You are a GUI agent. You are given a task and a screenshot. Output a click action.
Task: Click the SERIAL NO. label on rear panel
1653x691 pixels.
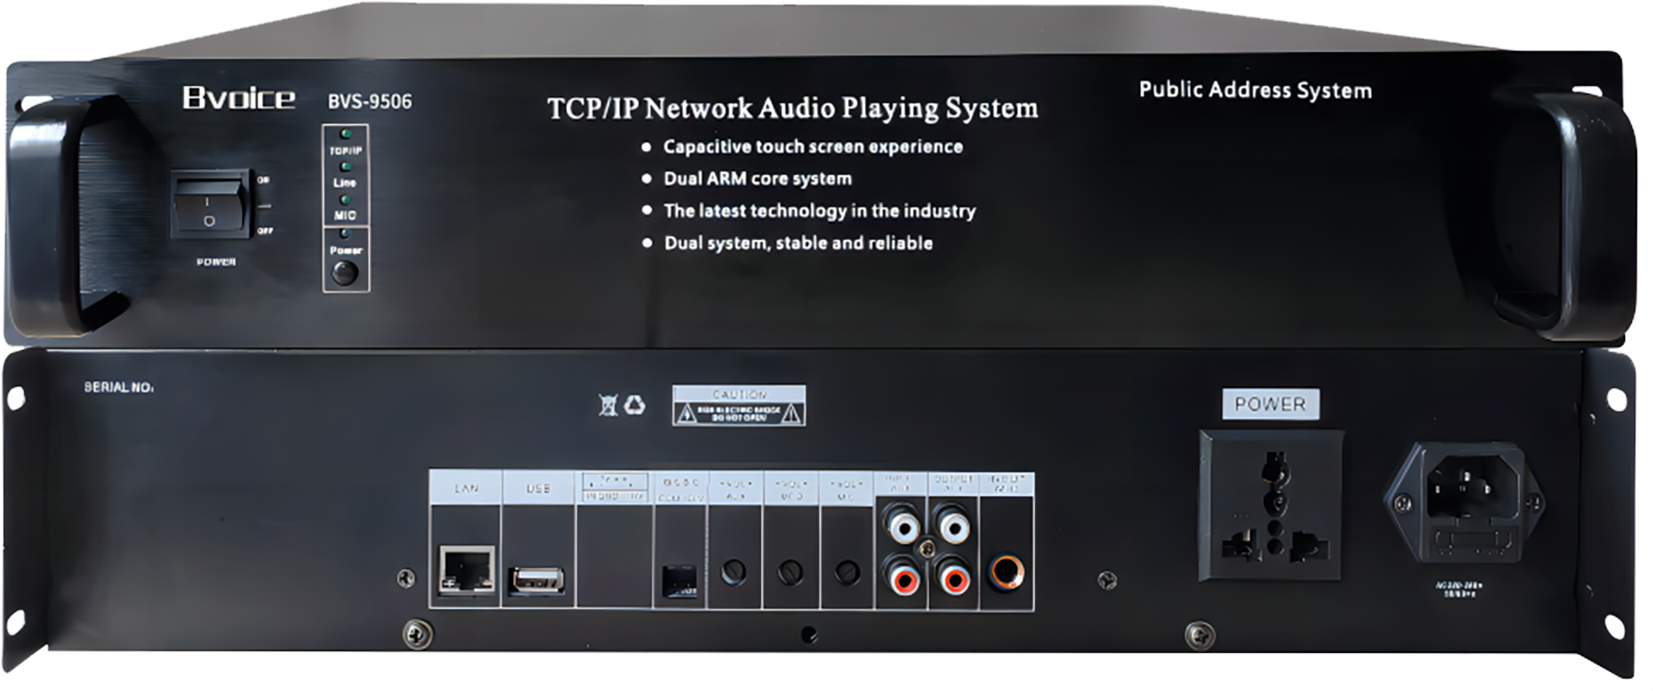pyautogui.click(x=119, y=387)
